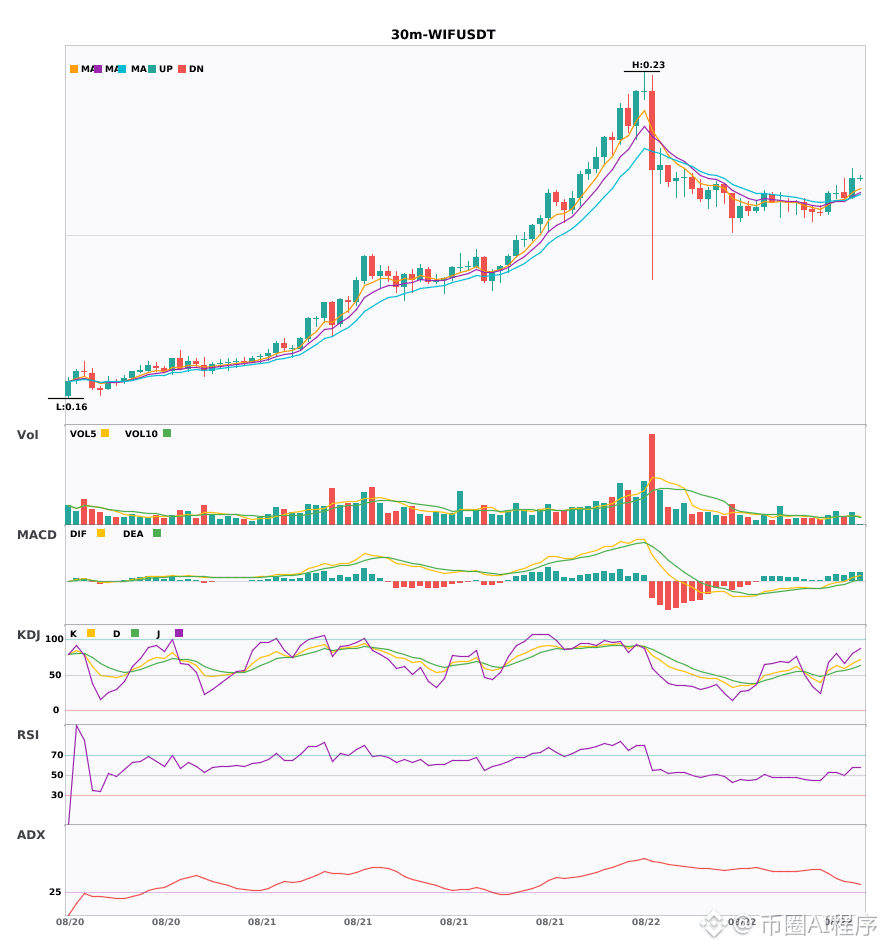This screenshot has width=885, height=950.
Task: Click the tallest red volume bar
Action: coord(652,479)
